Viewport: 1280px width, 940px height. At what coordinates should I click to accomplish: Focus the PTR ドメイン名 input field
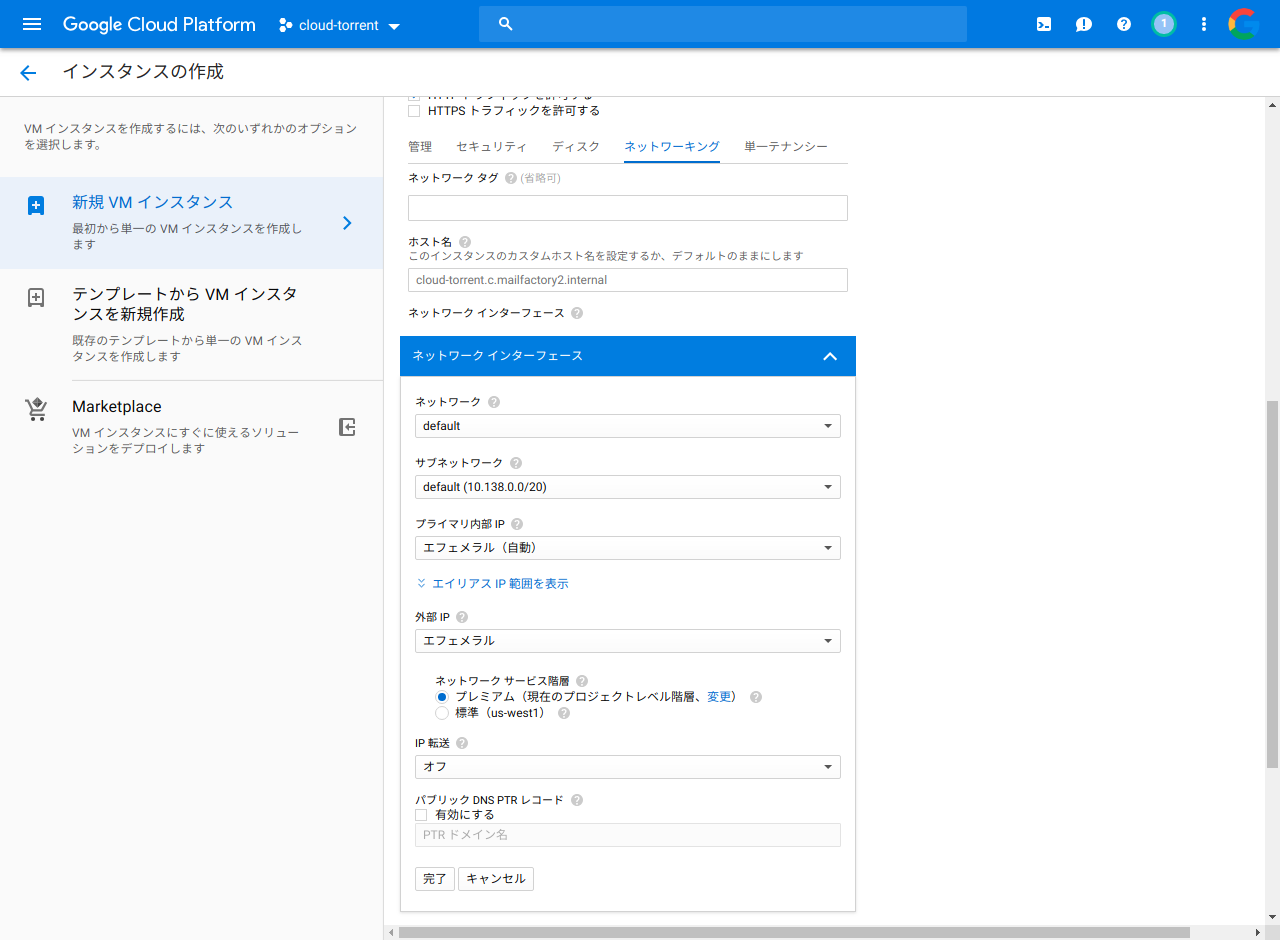(628, 835)
